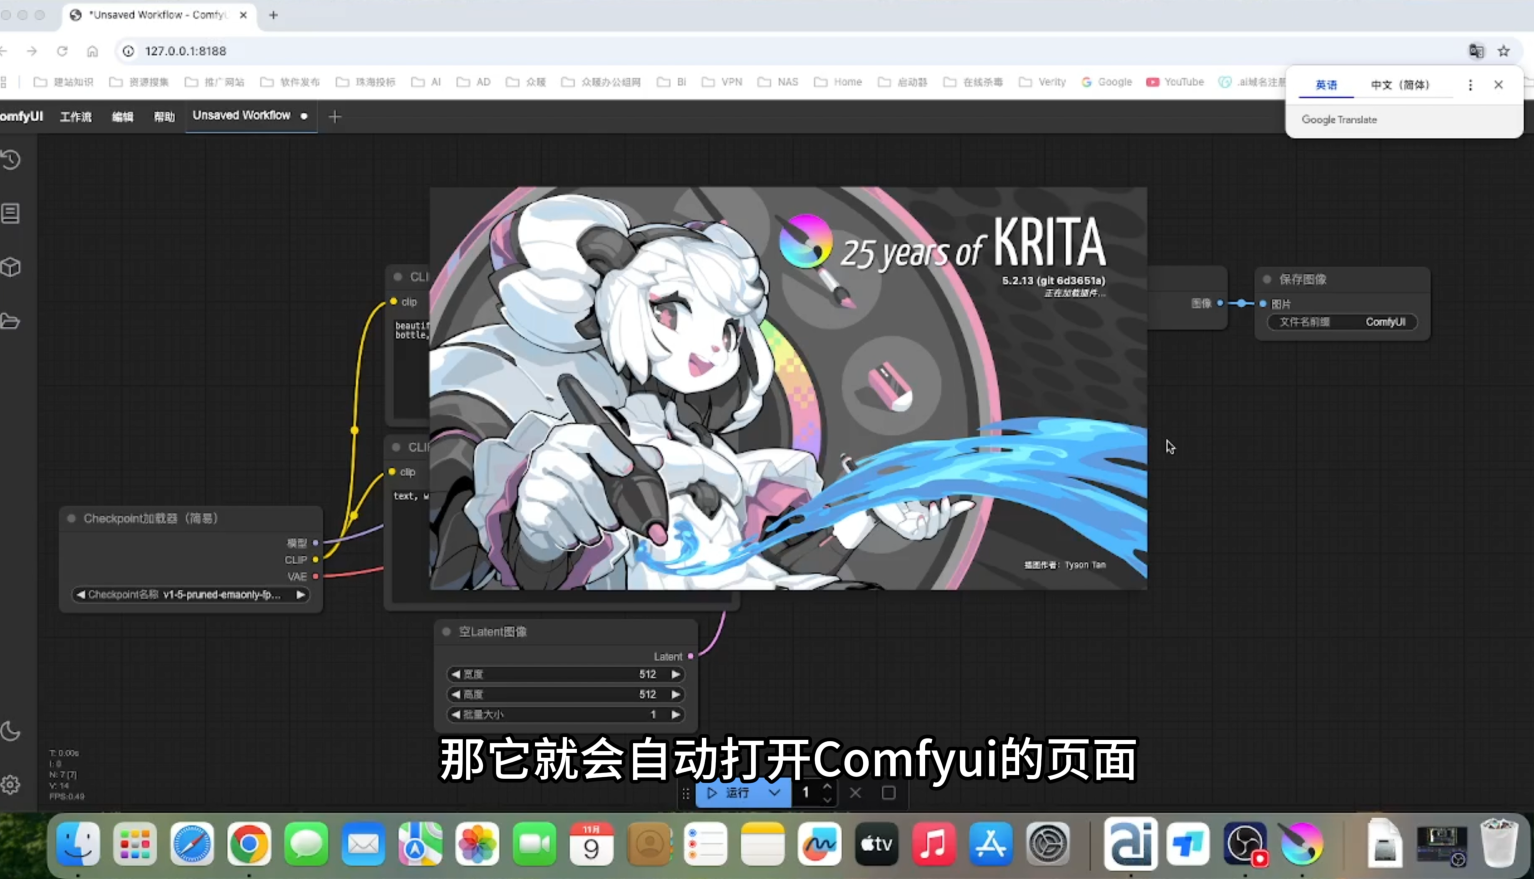
Task: Reload the page with refresh icon
Action: (x=62, y=51)
